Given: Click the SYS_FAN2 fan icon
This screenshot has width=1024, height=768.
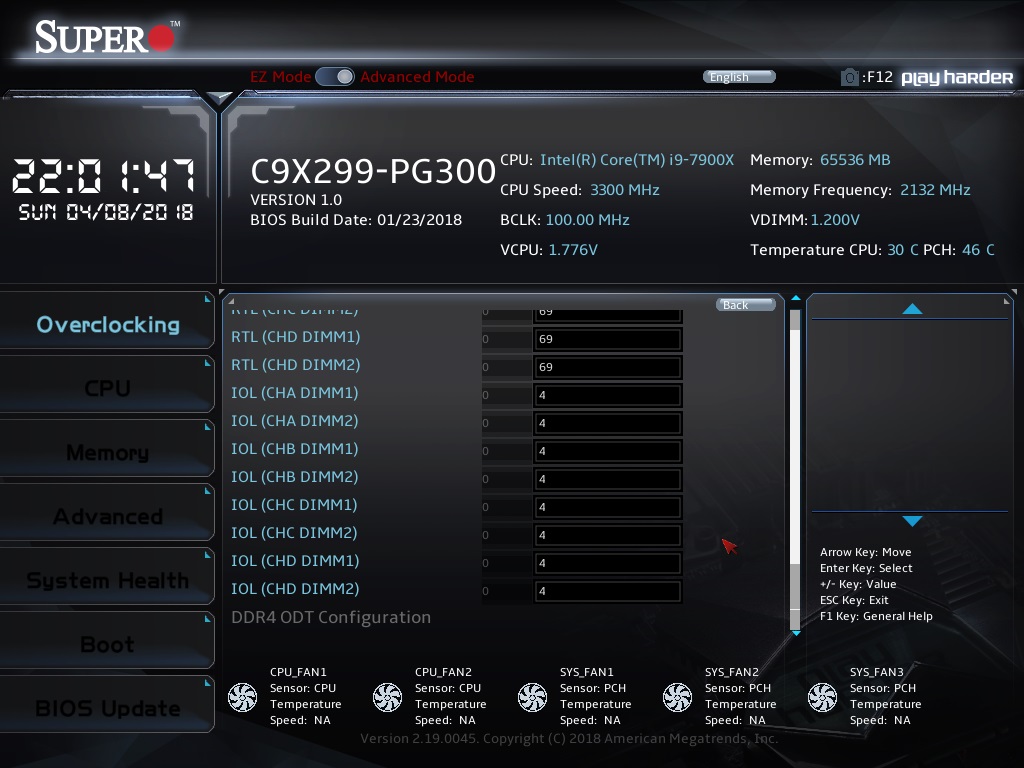Looking at the screenshot, I should tap(677, 697).
